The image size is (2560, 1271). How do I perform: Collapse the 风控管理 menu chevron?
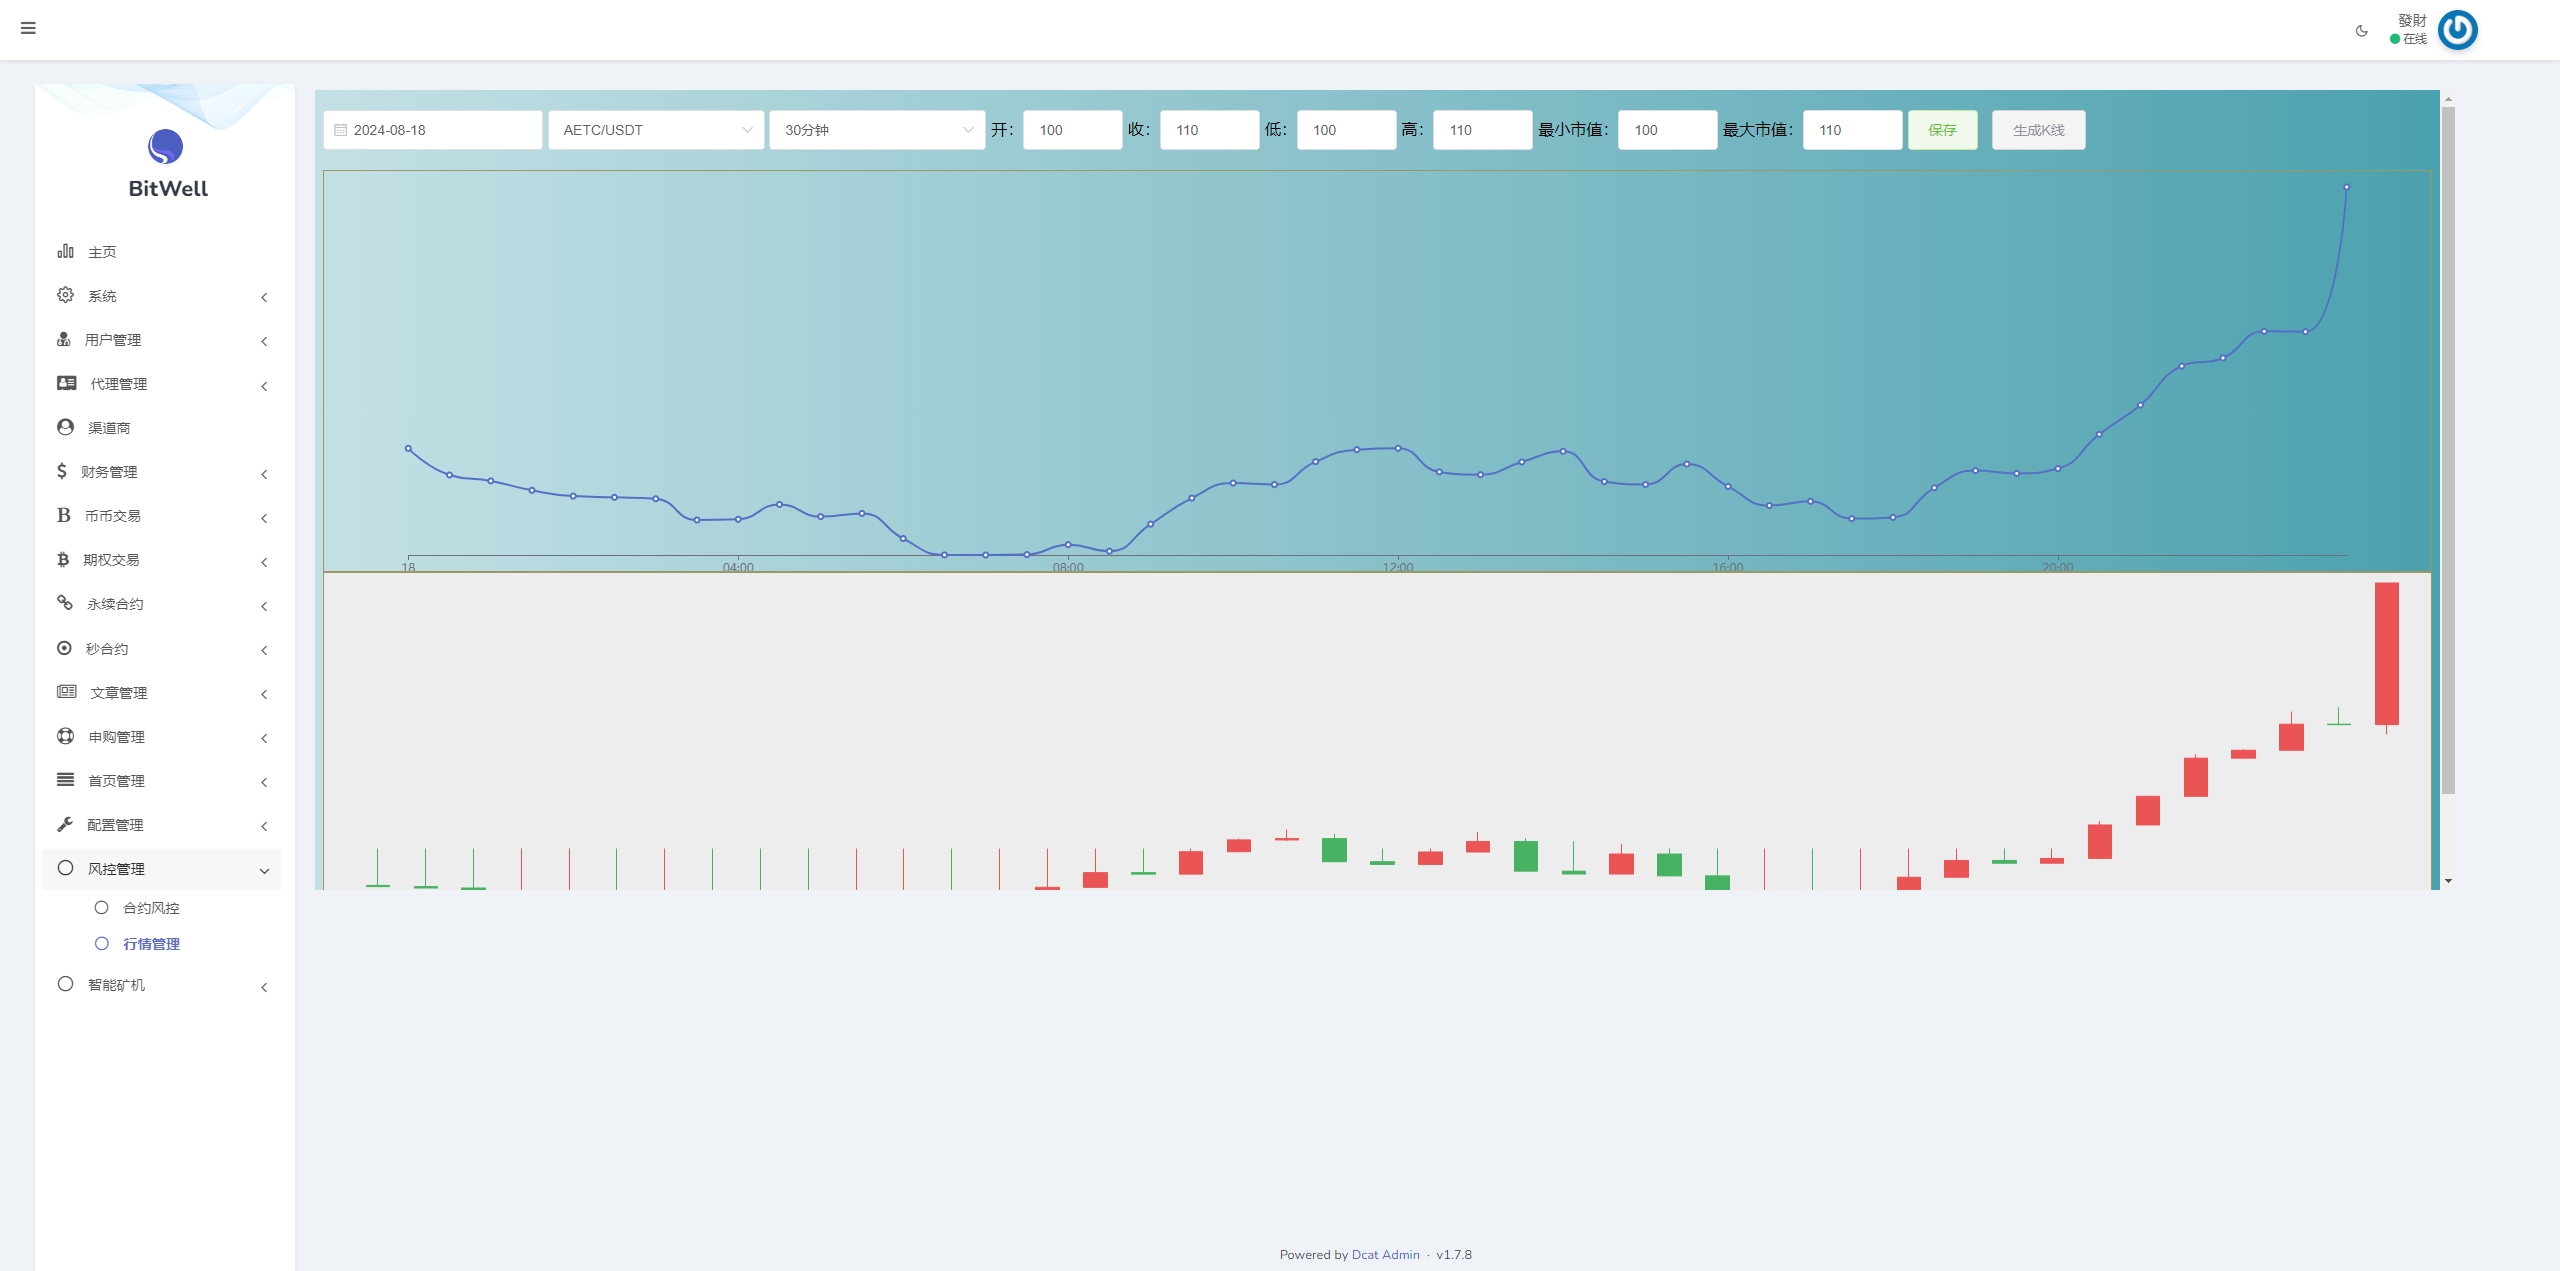point(264,870)
